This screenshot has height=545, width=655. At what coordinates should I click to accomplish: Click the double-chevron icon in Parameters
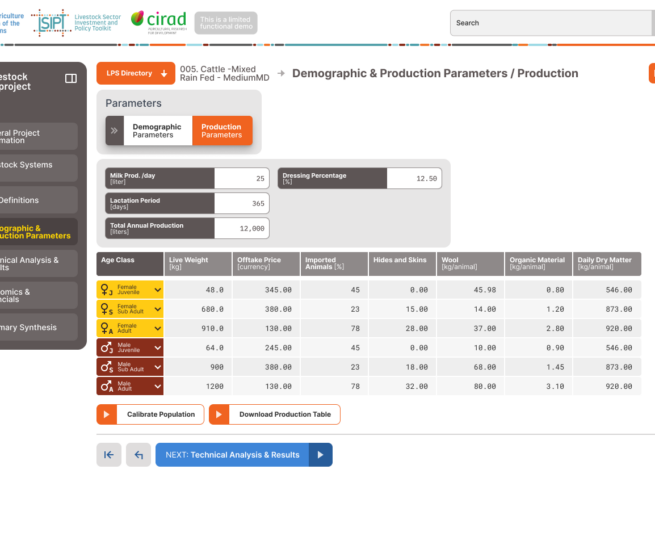[115, 131]
